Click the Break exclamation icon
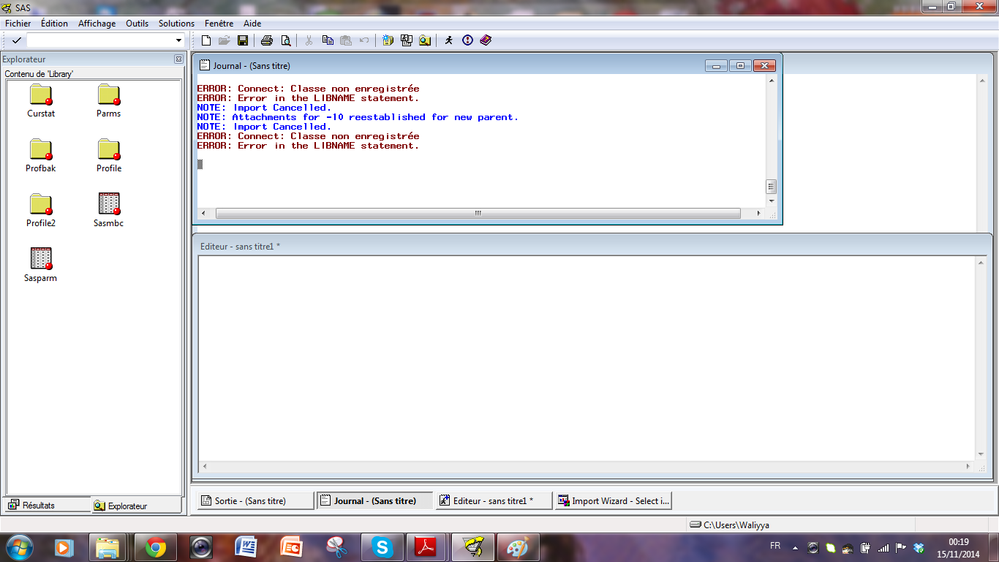Viewport: 999px width, 562px height. 468,40
